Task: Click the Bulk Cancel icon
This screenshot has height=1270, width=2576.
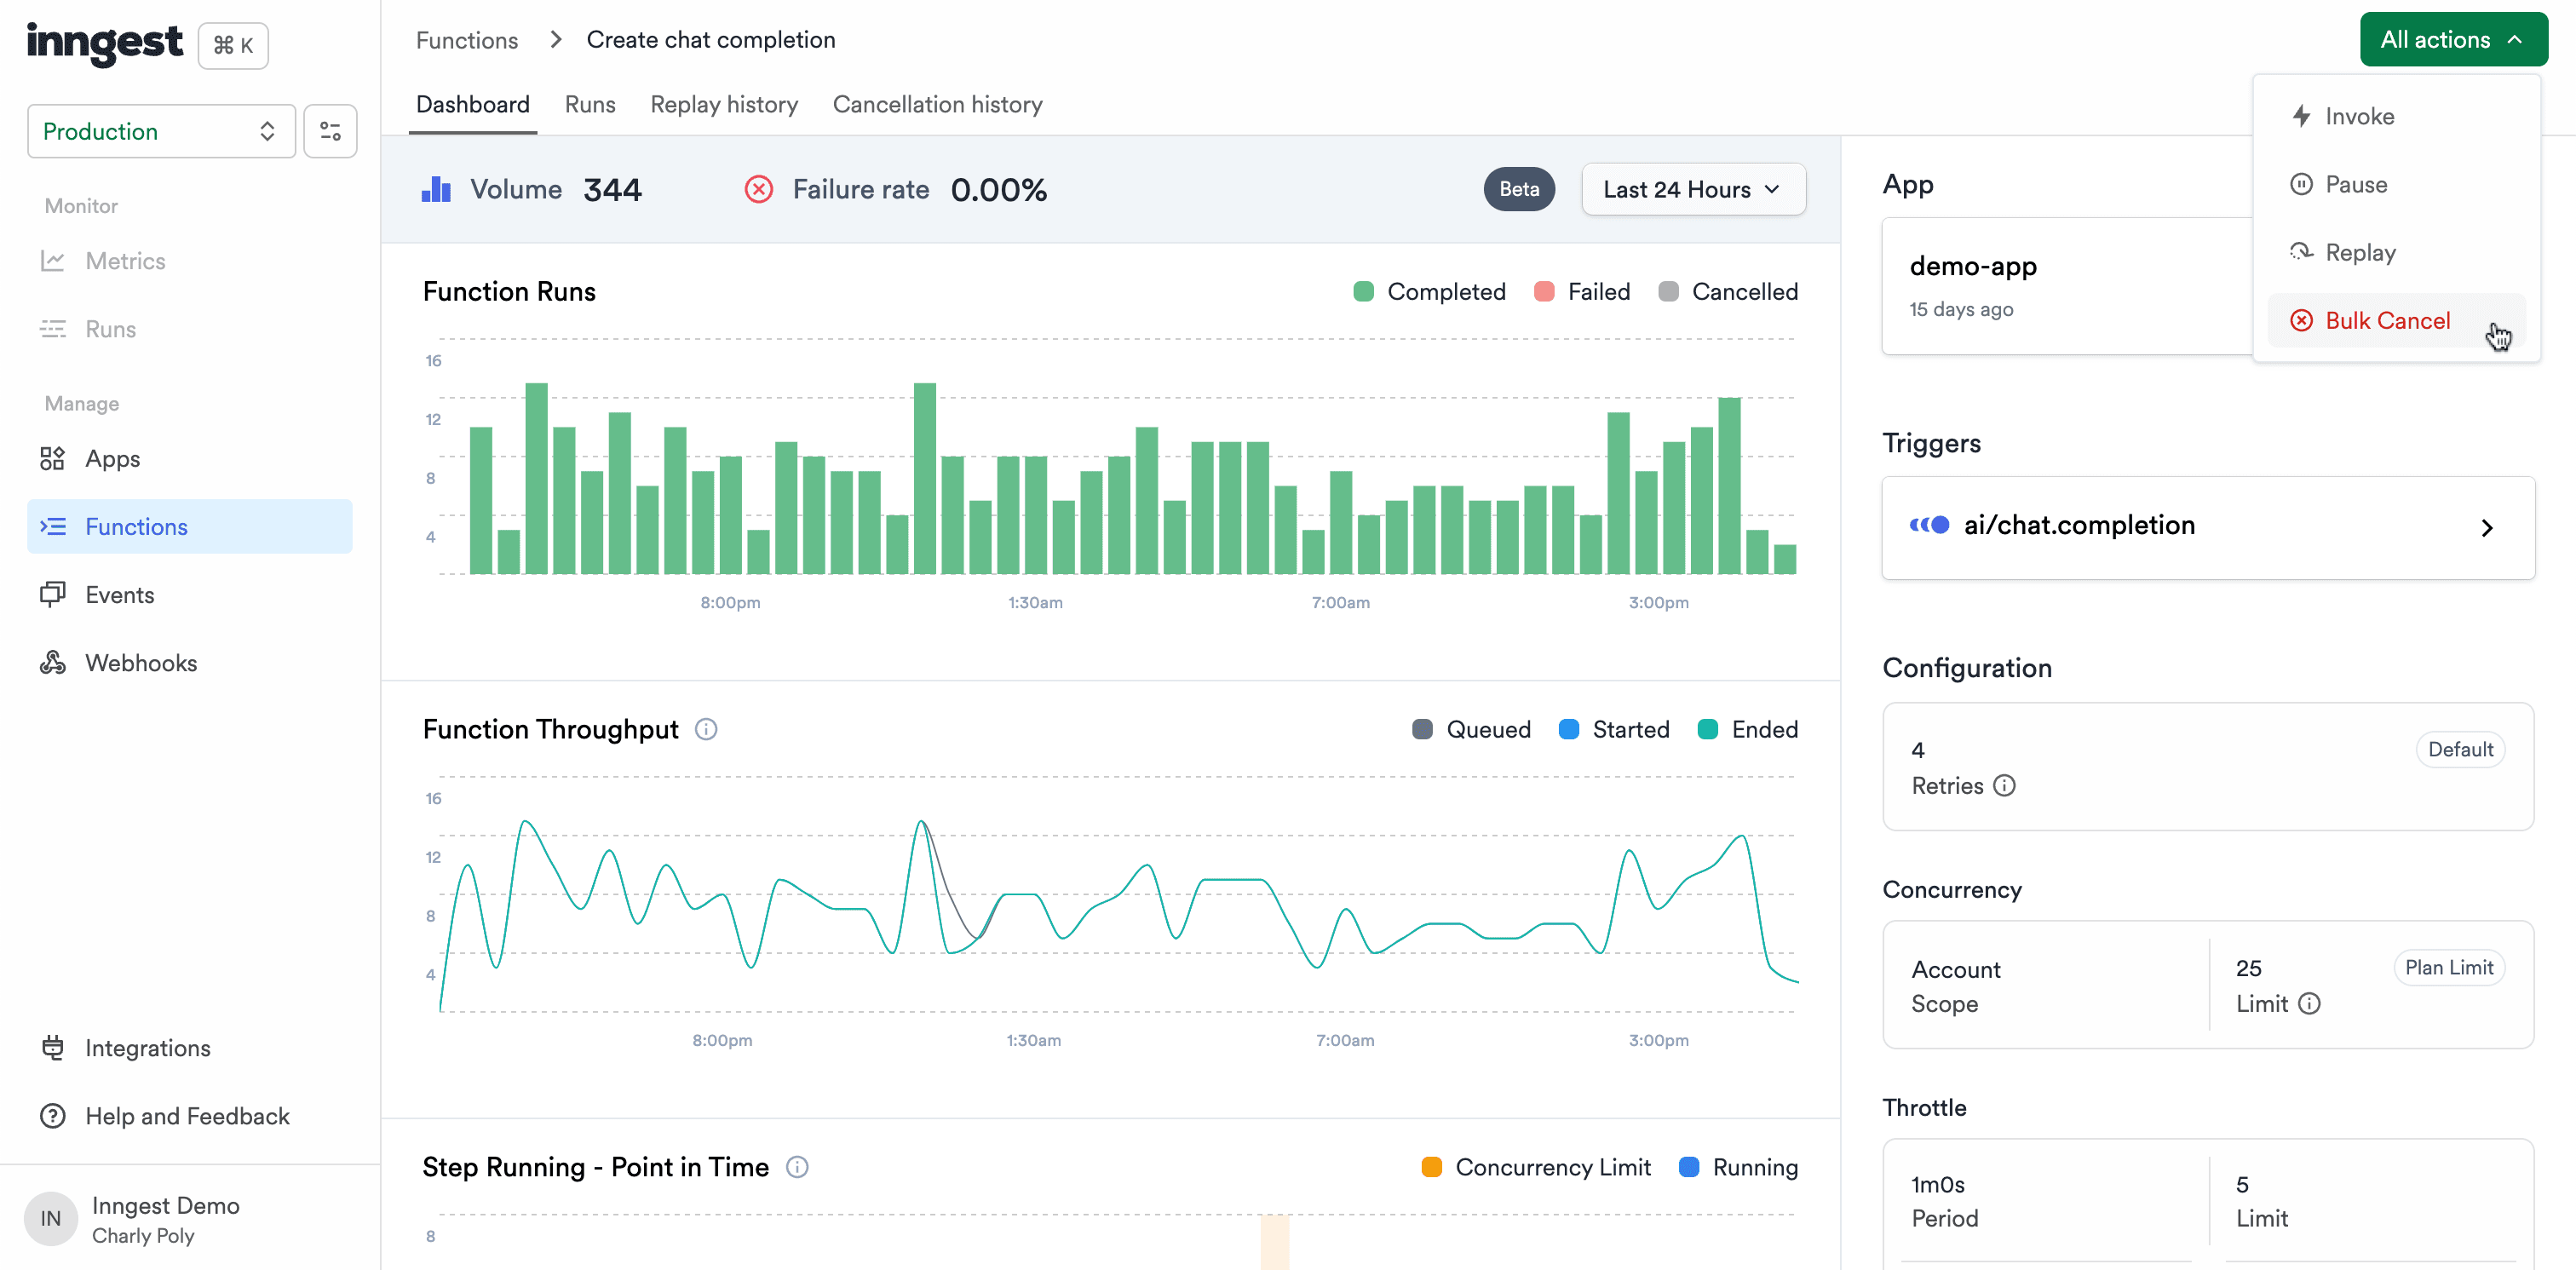Action: (x=2303, y=320)
